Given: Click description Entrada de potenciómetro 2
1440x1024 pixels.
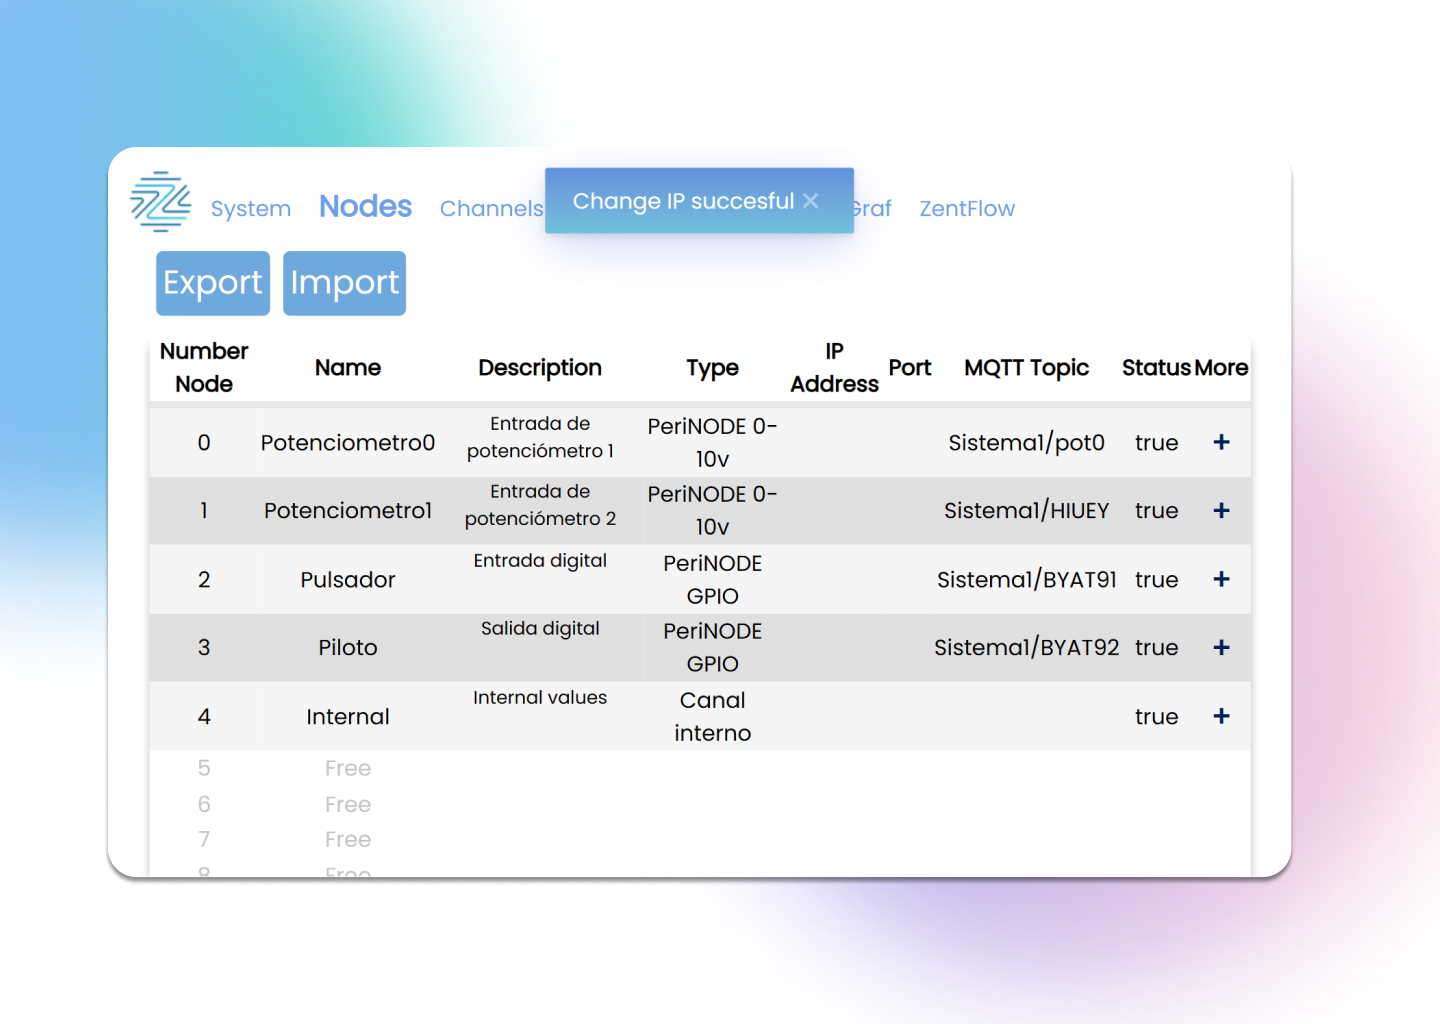Looking at the screenshot, I should point(540,505).
